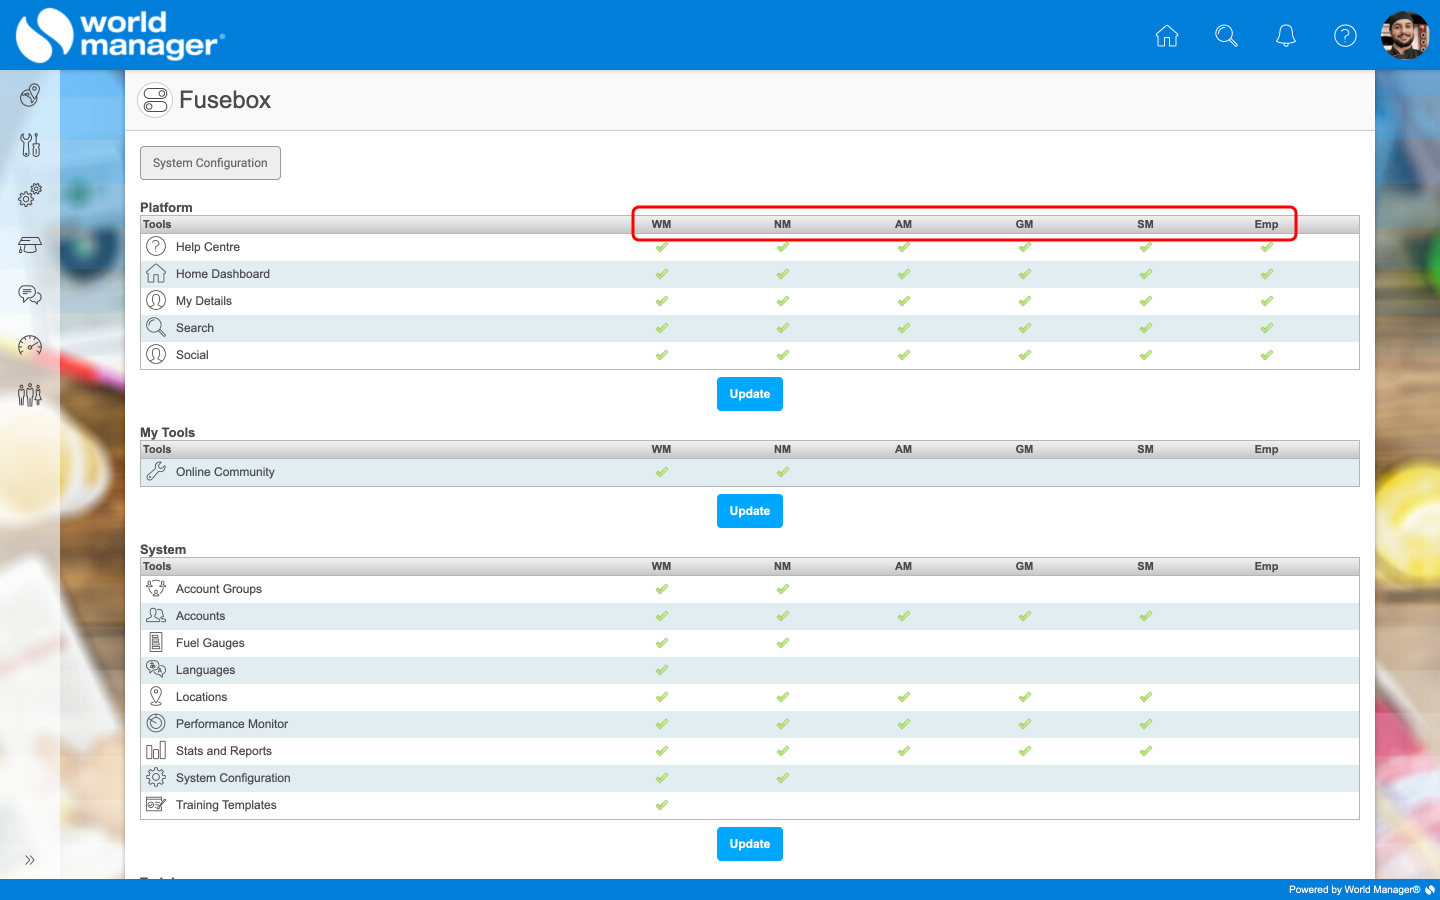Image resolution: width=1440 pixels, height=900 pixels.
Task: Open the gears settings sidebar icon
Action: 30,195
